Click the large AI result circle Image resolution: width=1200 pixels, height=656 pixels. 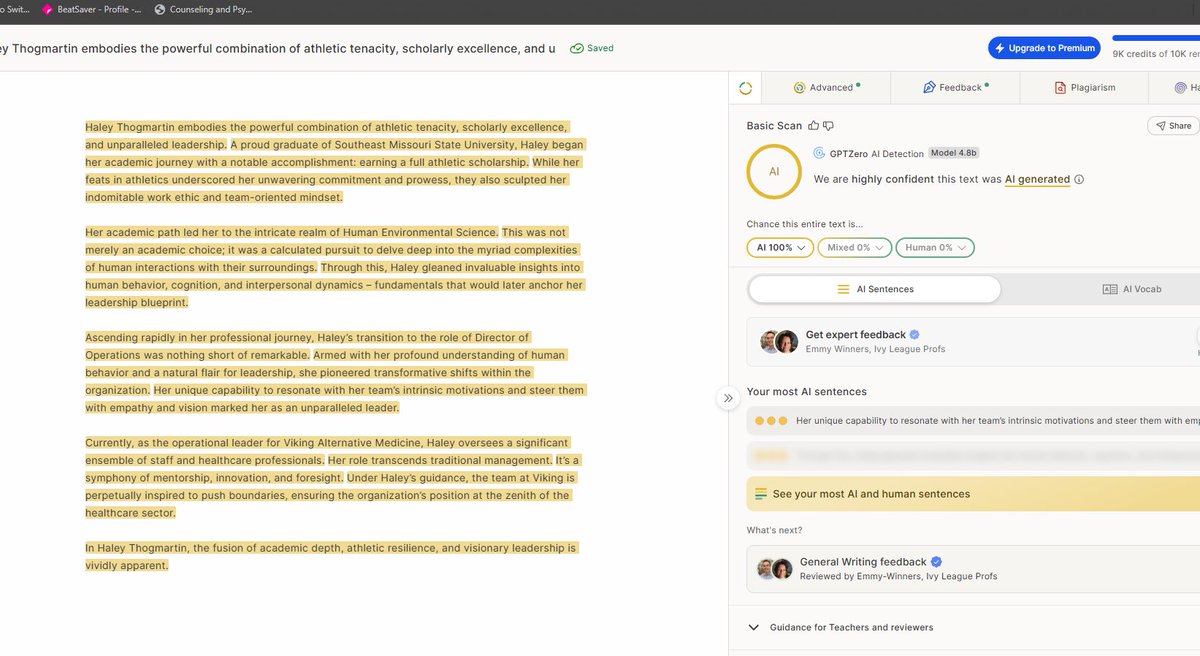pyautogui.click(x=774, y=171)
